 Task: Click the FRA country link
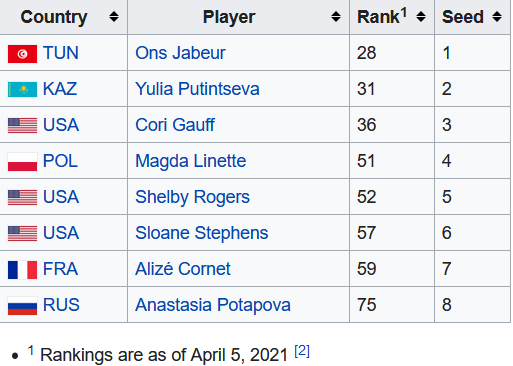[60, 269]
